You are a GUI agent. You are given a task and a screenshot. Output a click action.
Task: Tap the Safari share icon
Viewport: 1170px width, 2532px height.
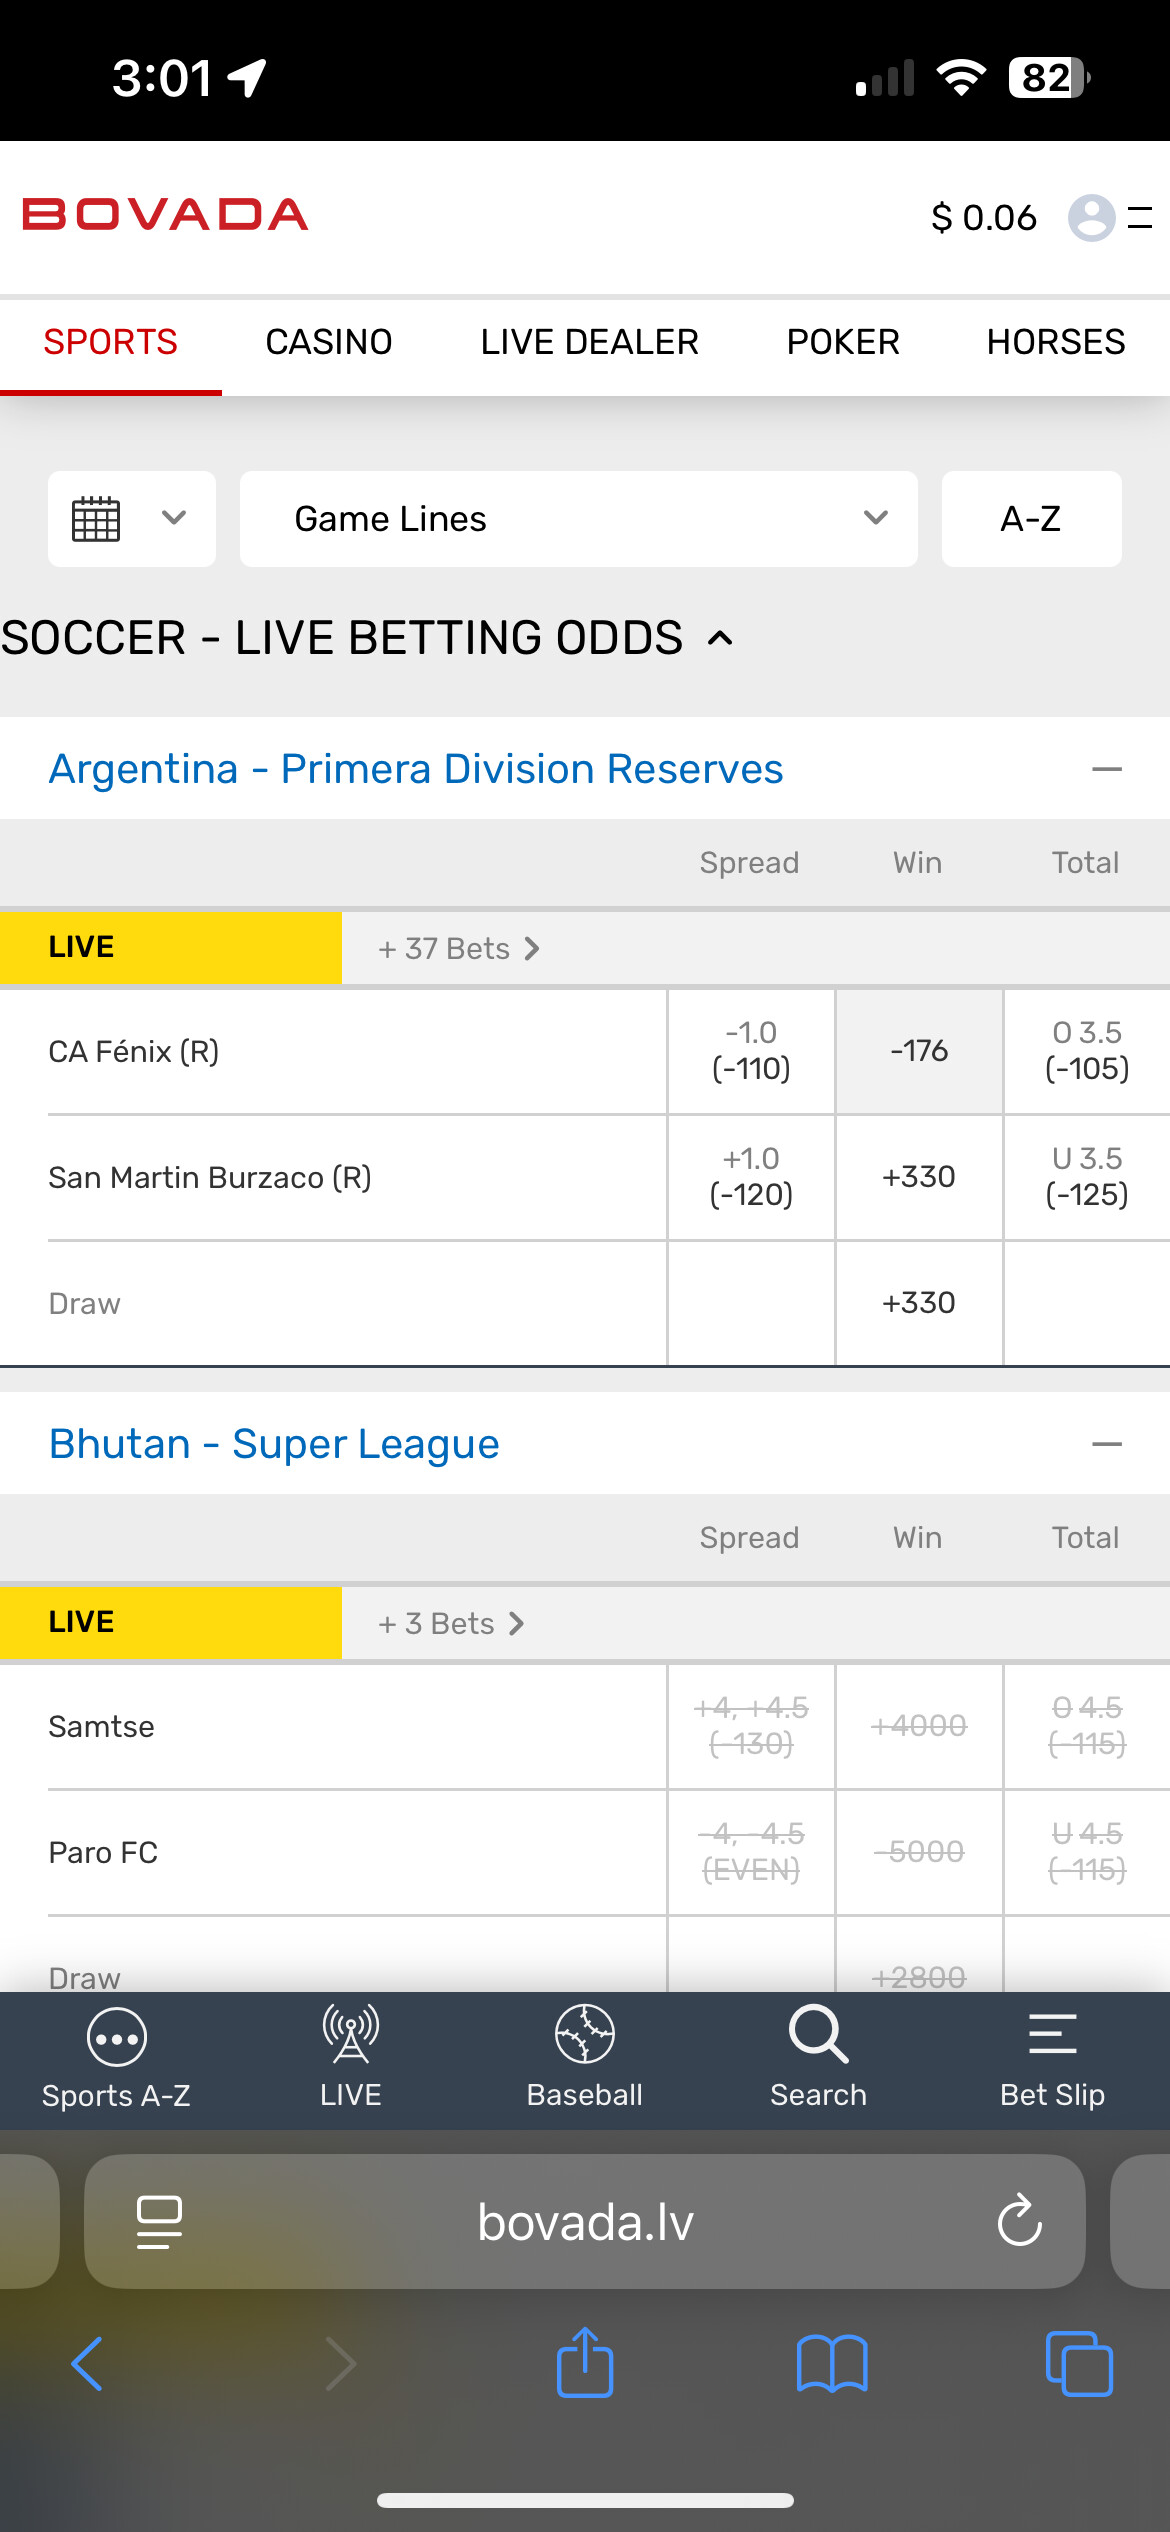[584, 2364]
